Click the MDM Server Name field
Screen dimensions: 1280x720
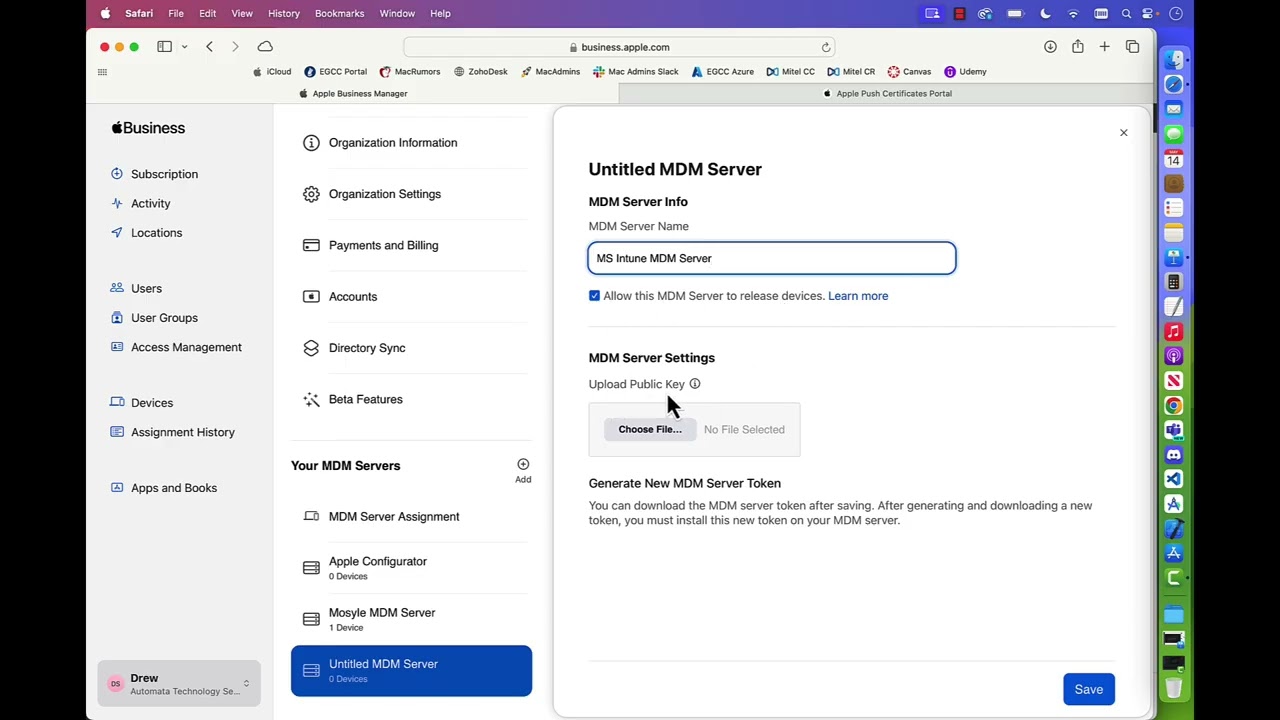772,258
